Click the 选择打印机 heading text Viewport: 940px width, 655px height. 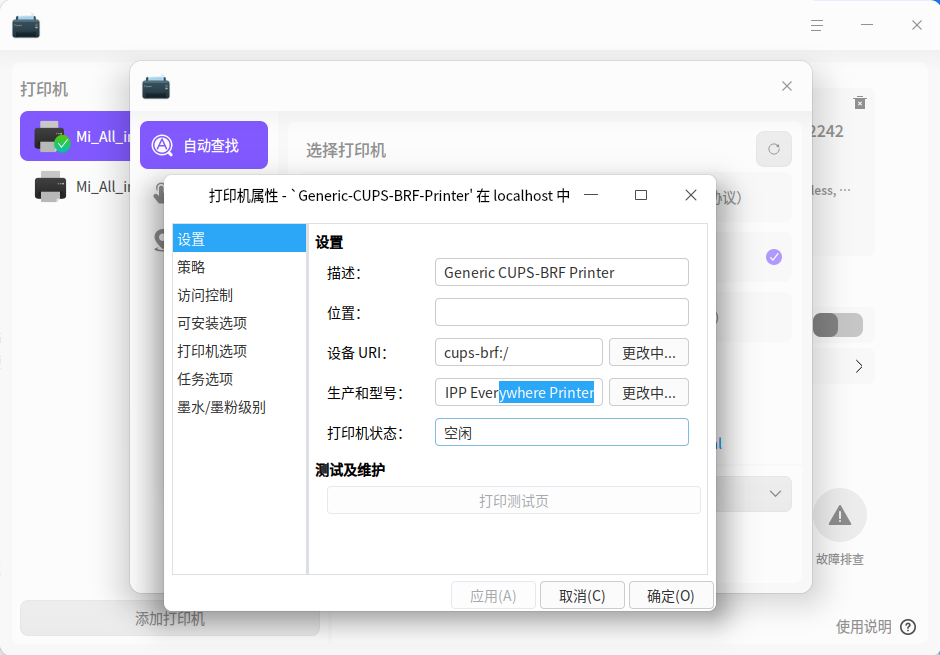click(346, 150)
